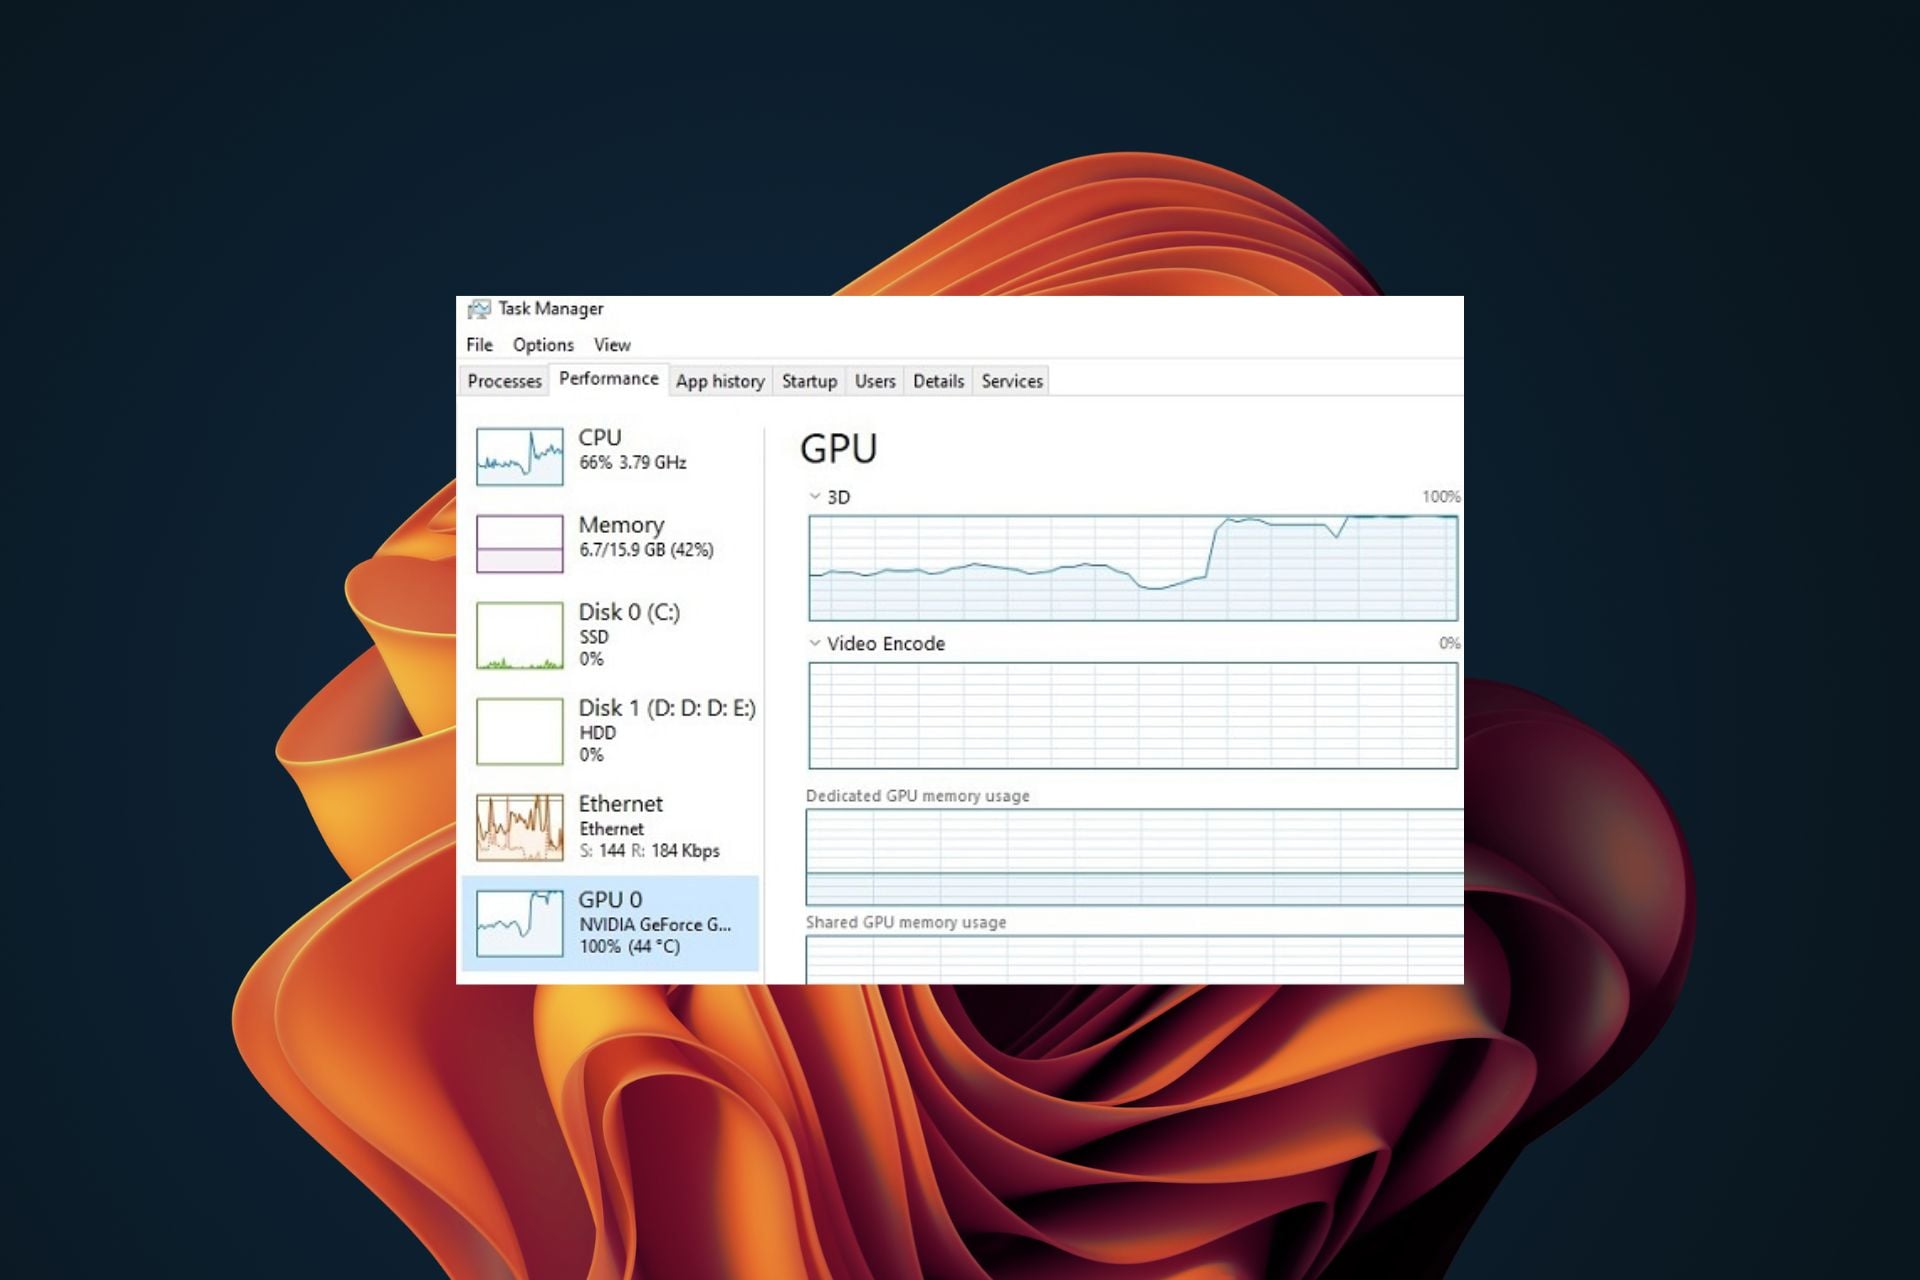Open the Options menu

[x=543, y=345]
